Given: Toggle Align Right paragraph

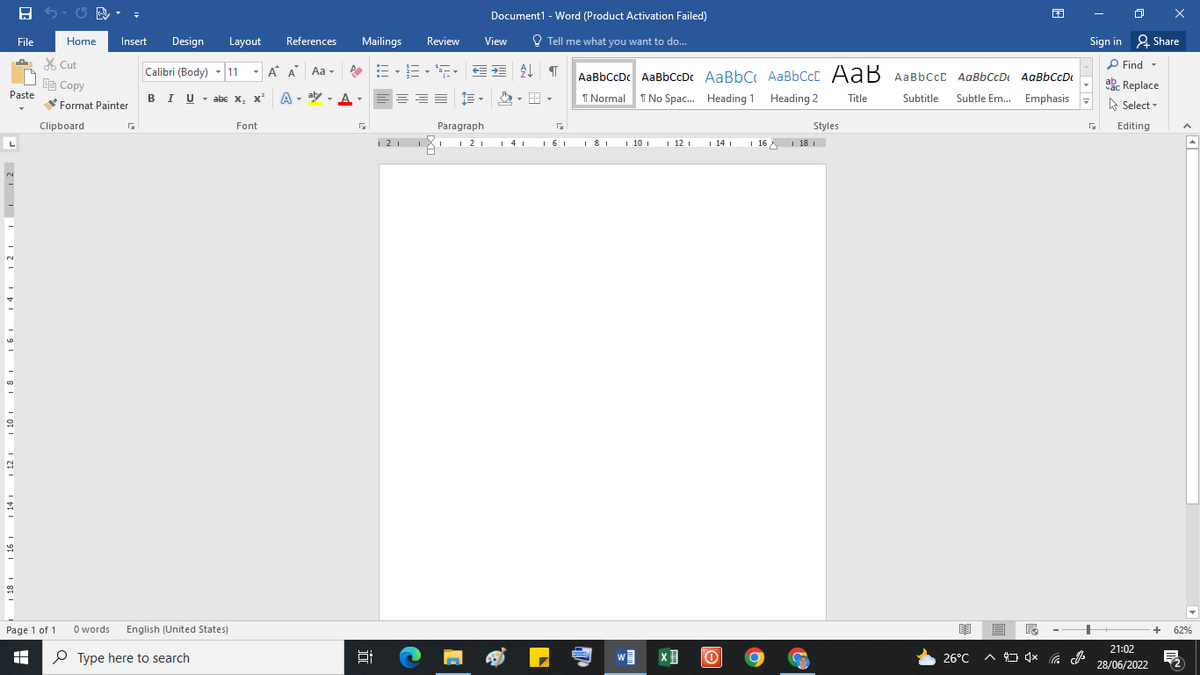Looking at the screenshot, I should click(x=421, y=99).
